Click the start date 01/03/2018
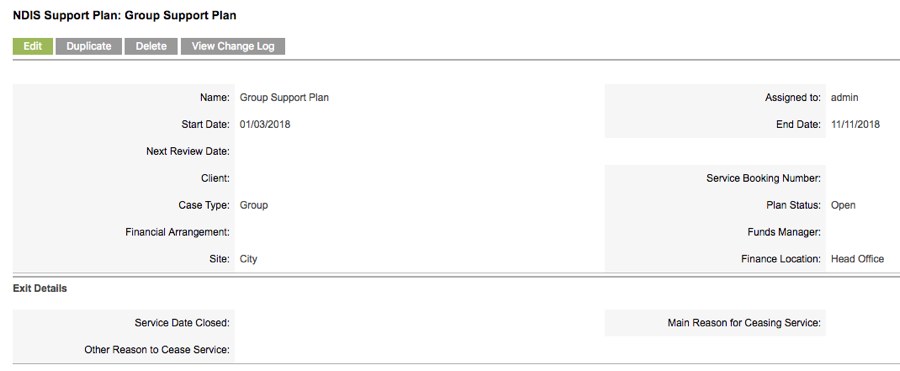The image size is (900, 371). (265, 124)
